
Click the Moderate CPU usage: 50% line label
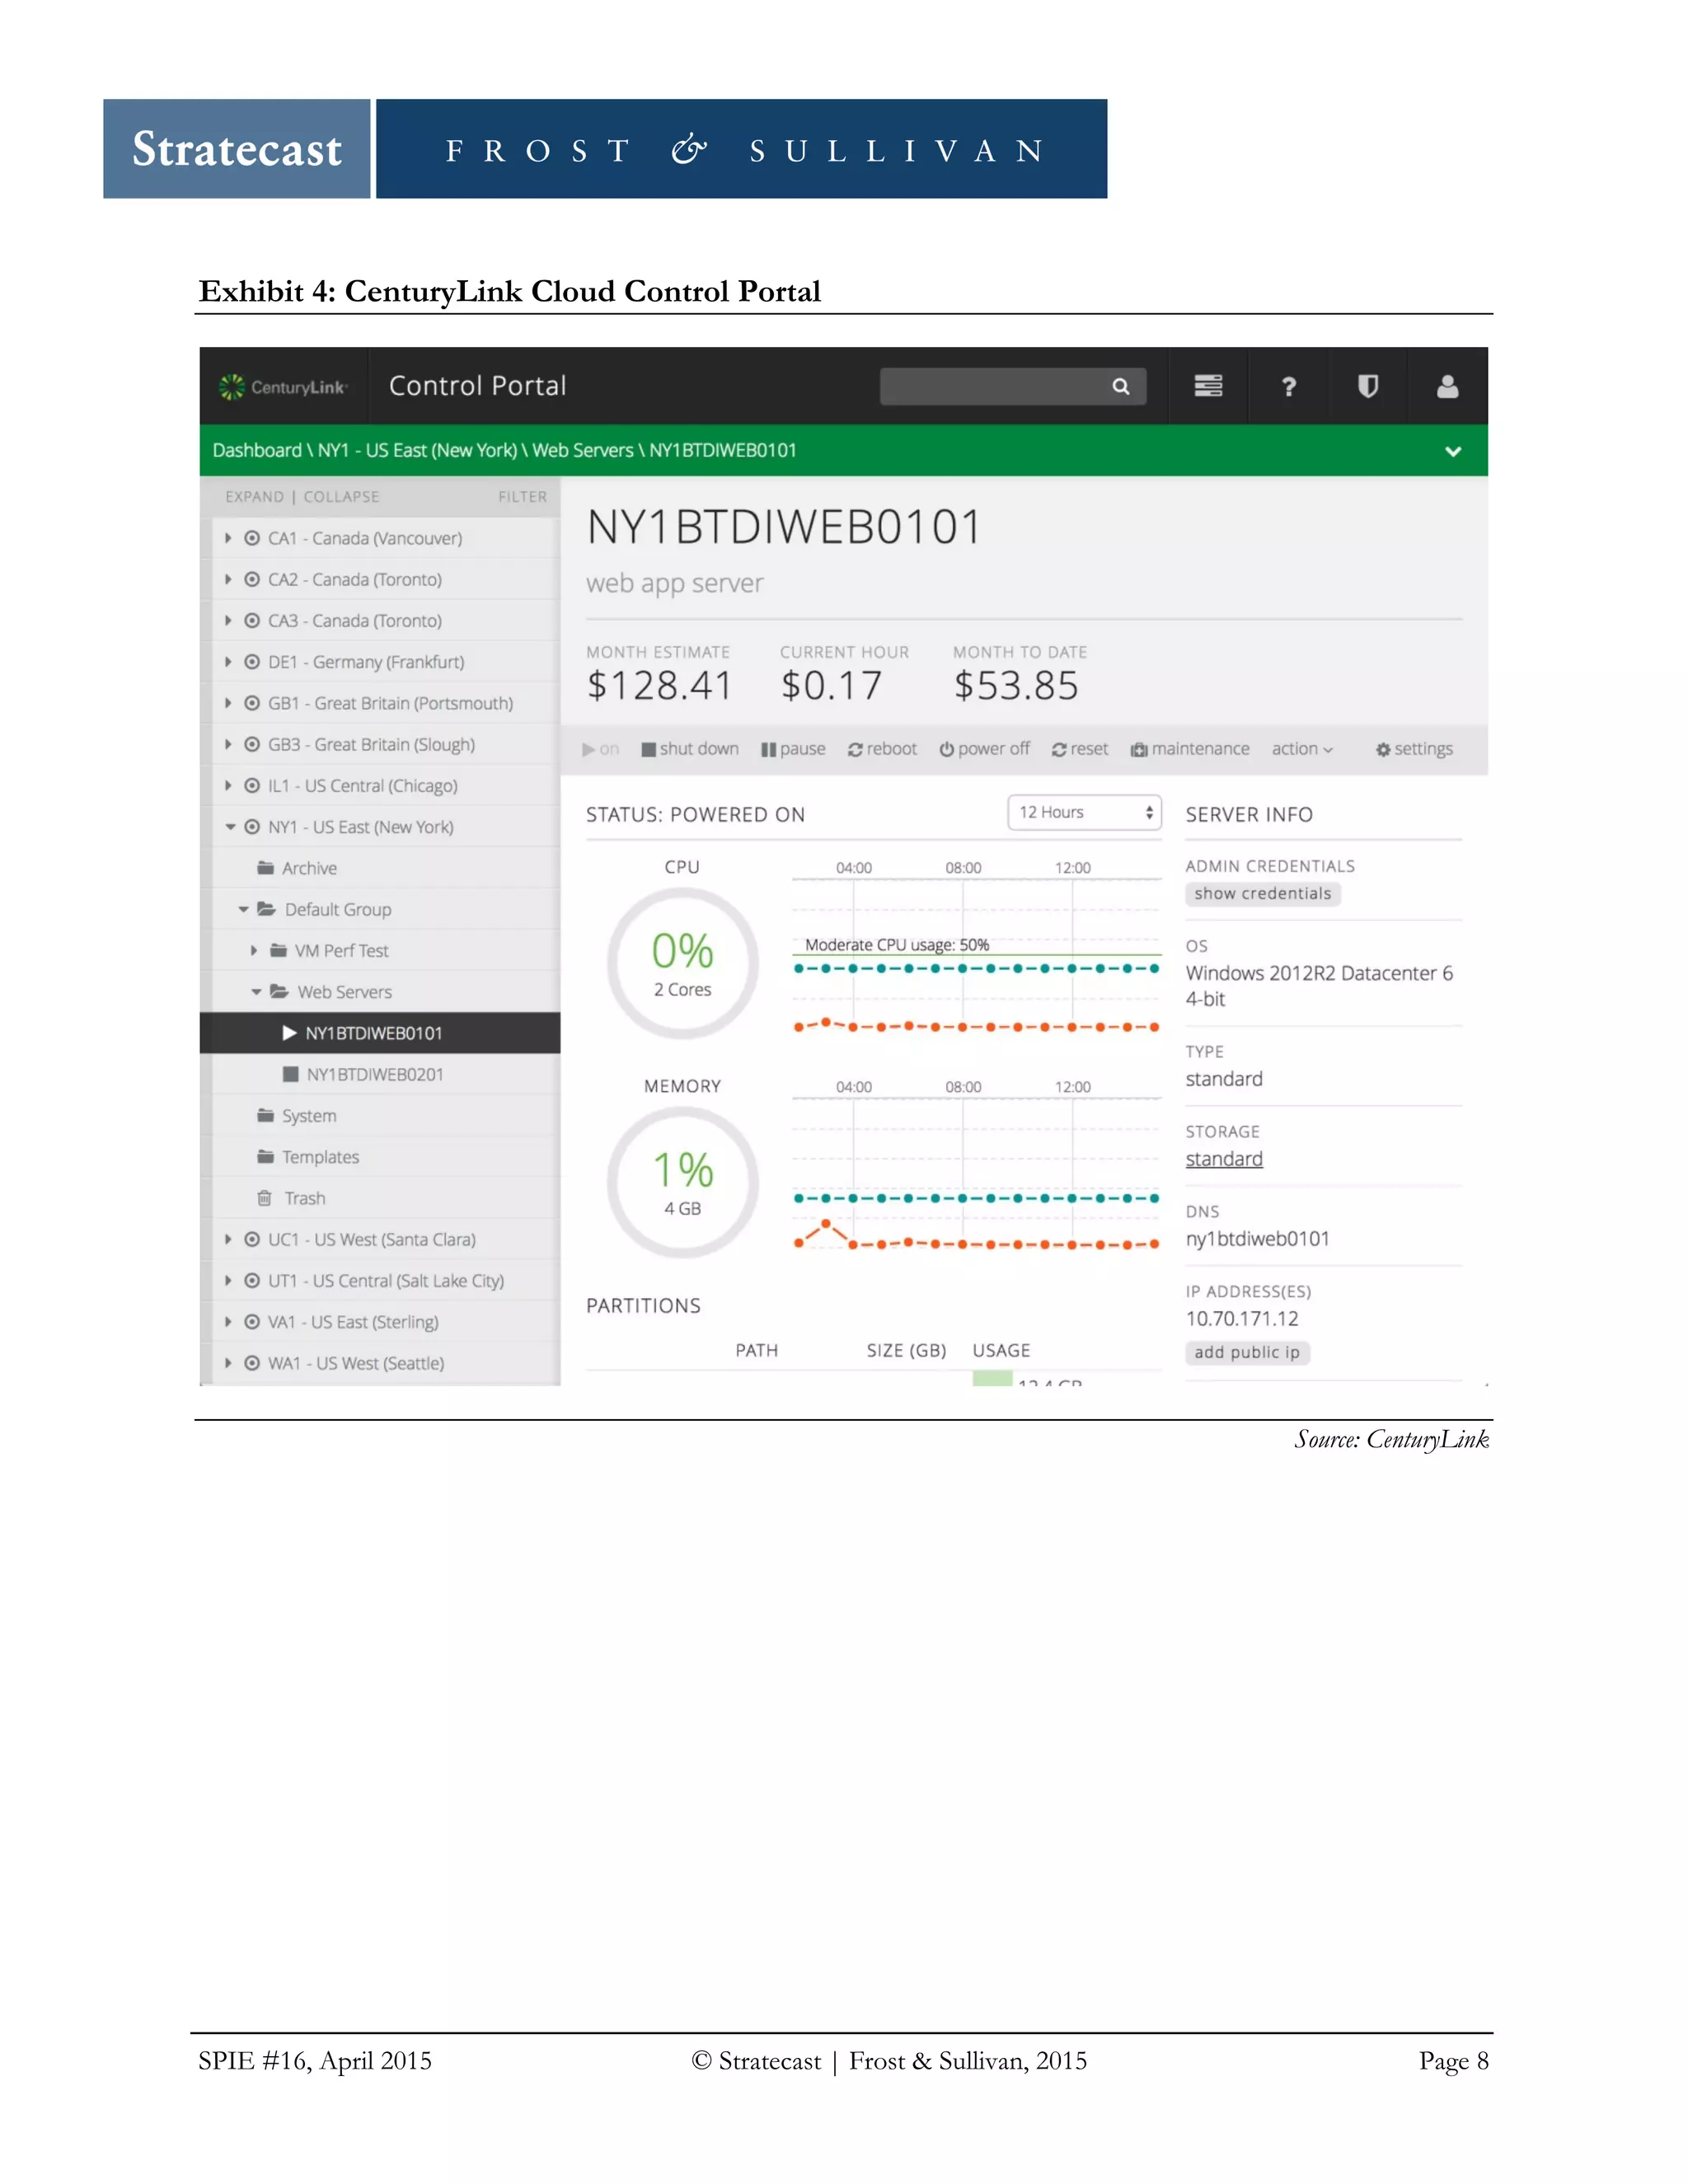(896, 945)
